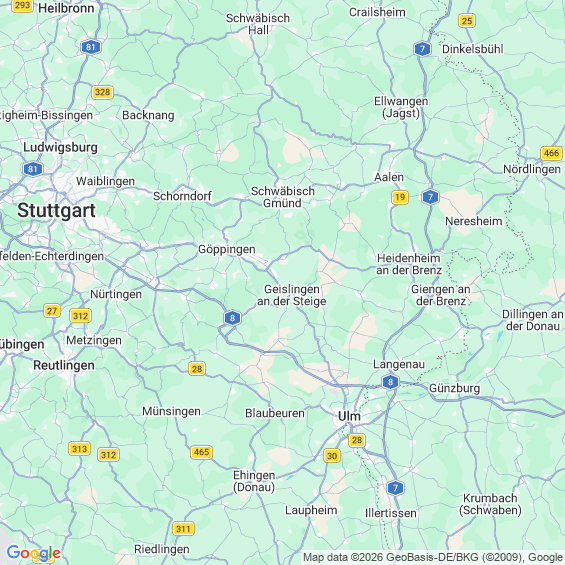Click the Heidenheim an der Brenz label

click(x=409, y=264)
